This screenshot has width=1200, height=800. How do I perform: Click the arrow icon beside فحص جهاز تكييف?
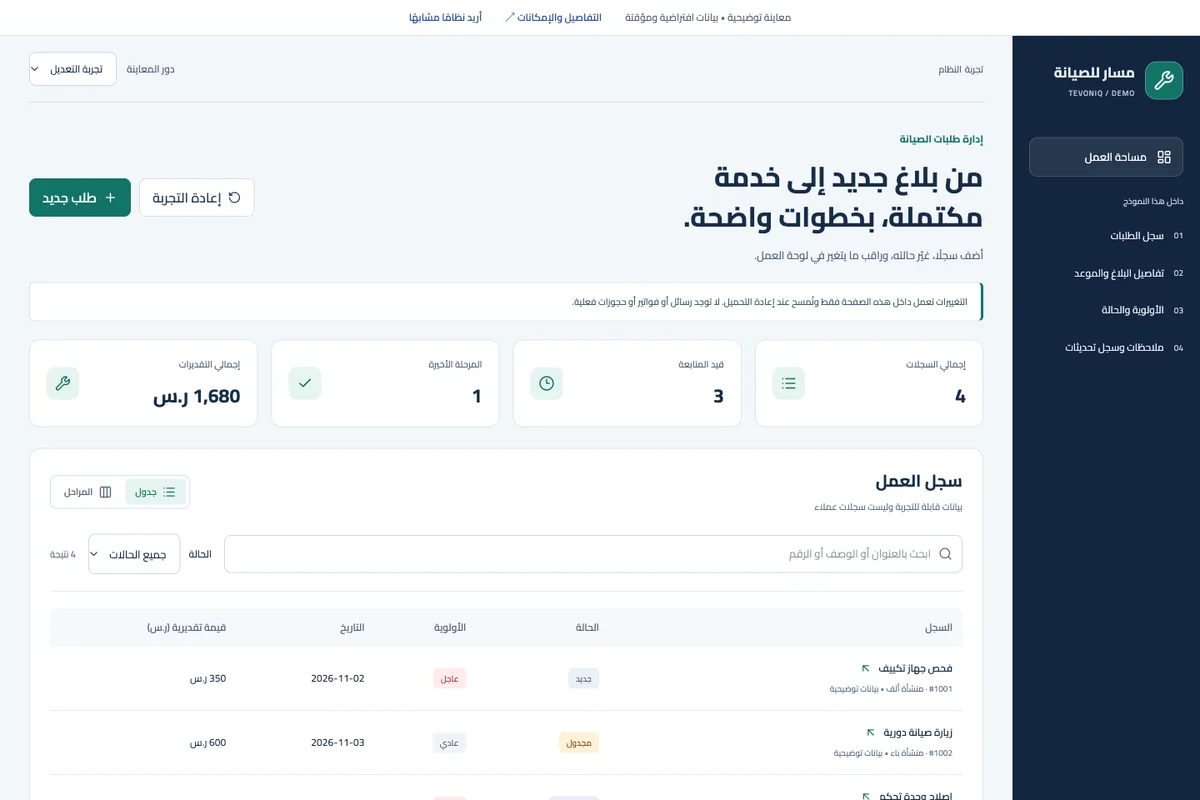click(866, 668)
